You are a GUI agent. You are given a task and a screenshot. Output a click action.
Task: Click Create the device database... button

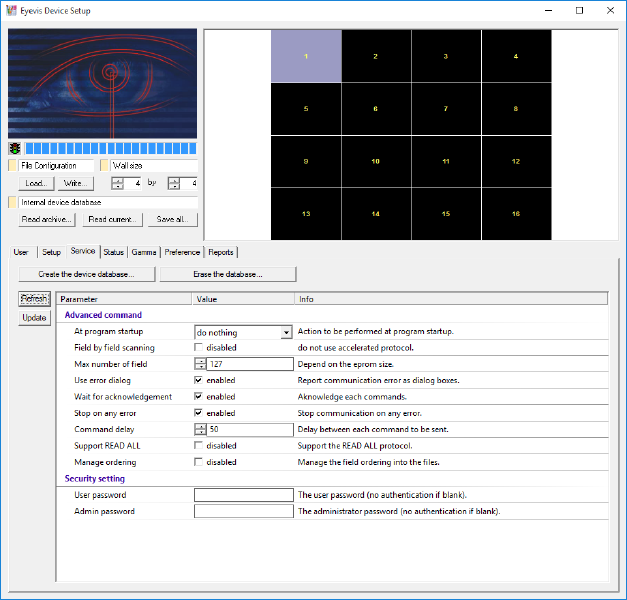coord(86,274)
